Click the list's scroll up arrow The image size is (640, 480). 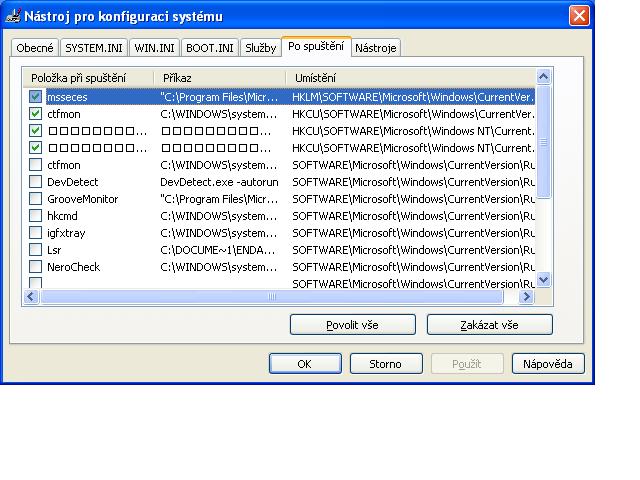point(543,76)
